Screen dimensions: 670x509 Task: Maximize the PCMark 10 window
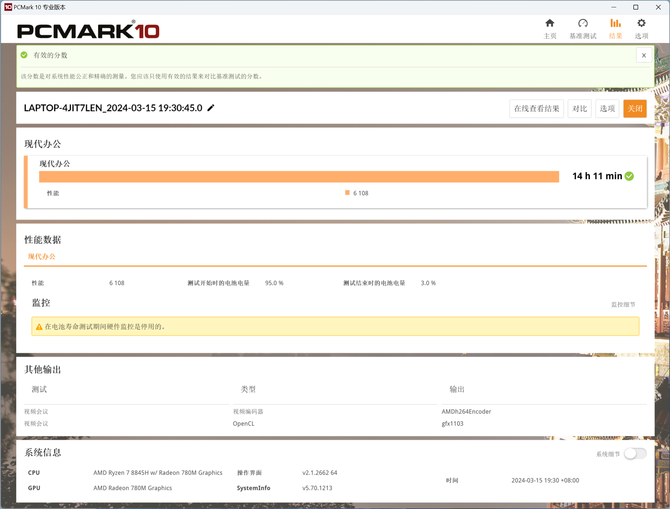coord(636,7)
